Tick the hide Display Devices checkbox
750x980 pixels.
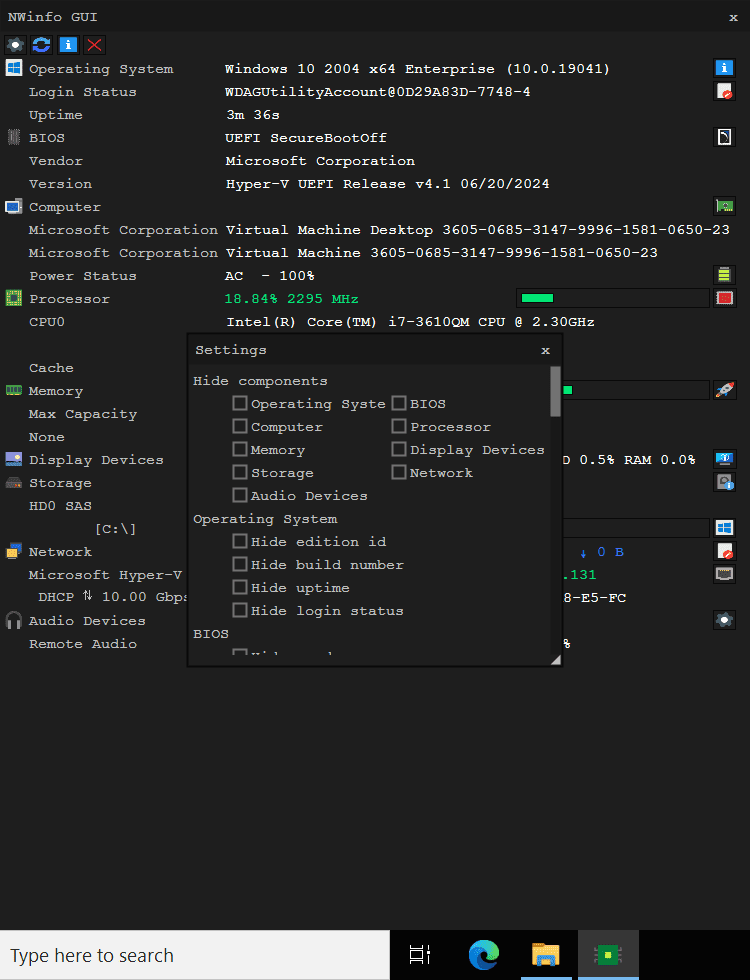[399, 449]
